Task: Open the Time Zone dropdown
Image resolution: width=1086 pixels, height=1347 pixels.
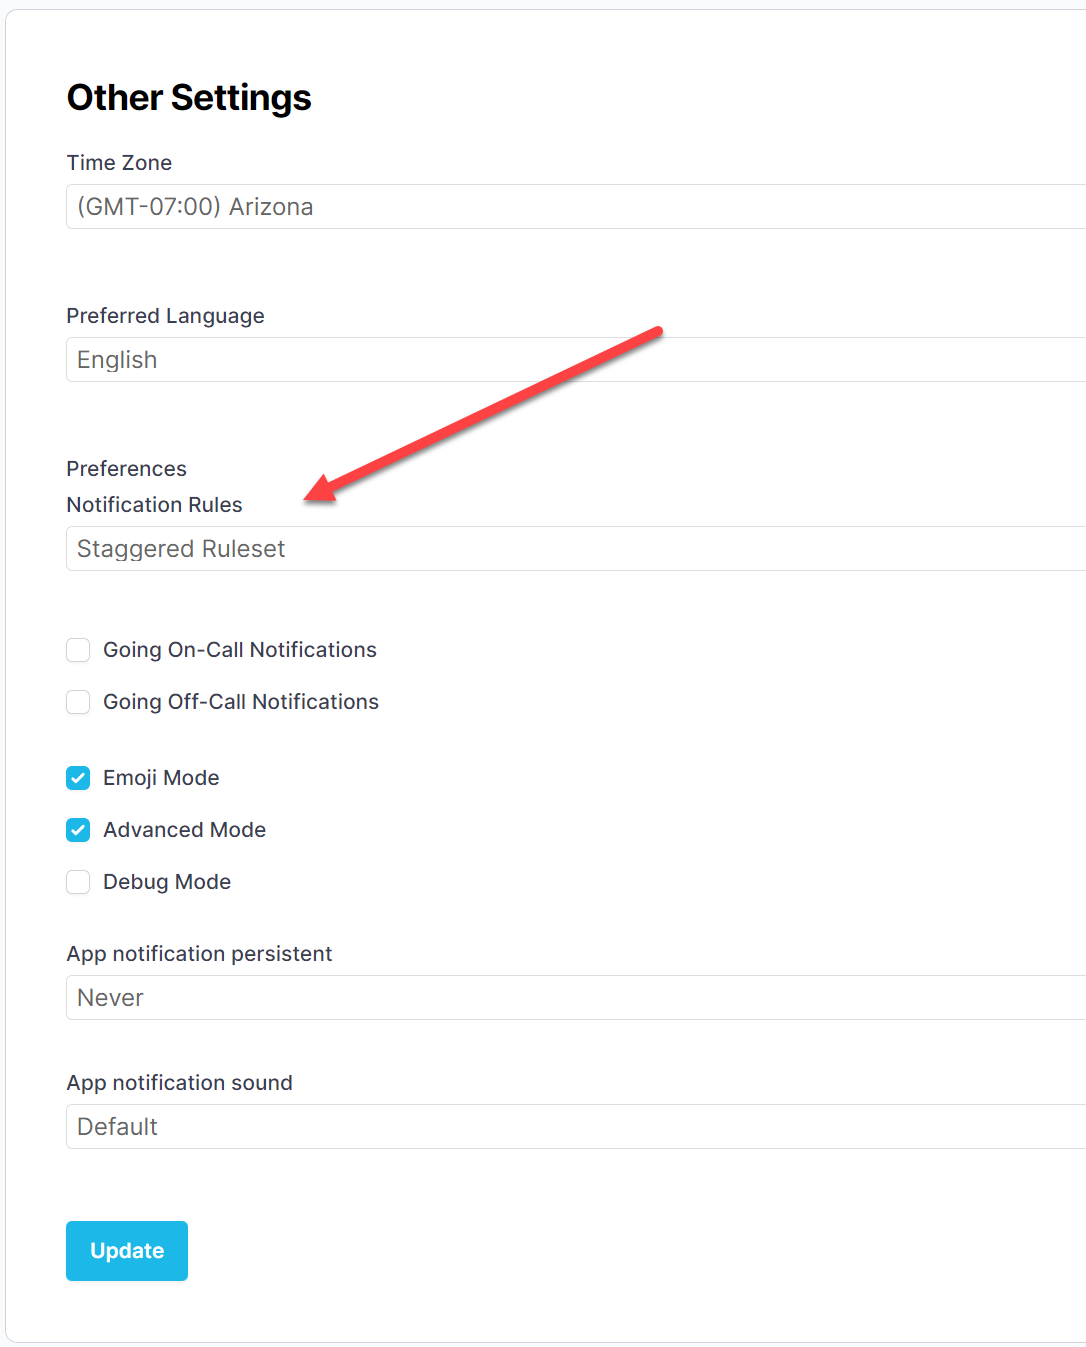Action: [x=575, y=207]
